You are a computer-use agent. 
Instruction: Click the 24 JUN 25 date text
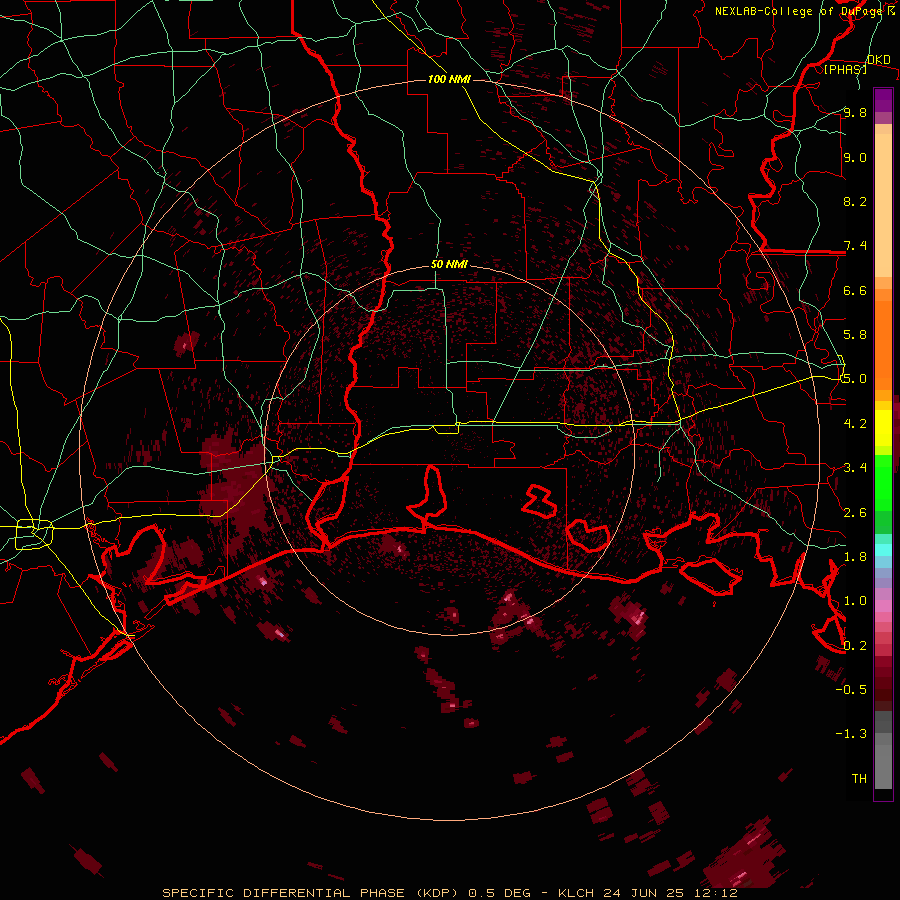pos(645,893)
